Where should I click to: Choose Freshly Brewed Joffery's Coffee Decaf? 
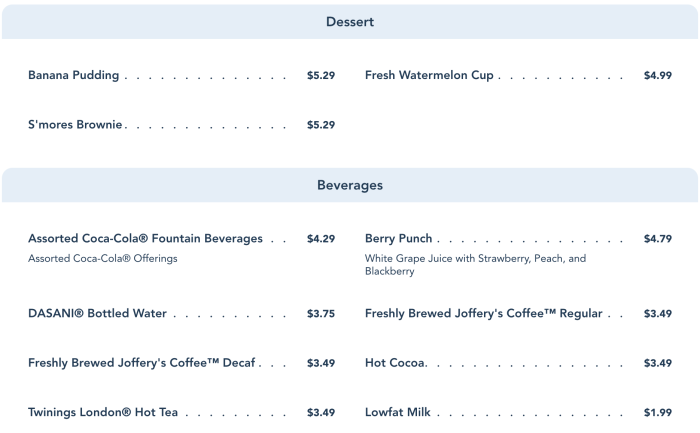coord(143,362)
